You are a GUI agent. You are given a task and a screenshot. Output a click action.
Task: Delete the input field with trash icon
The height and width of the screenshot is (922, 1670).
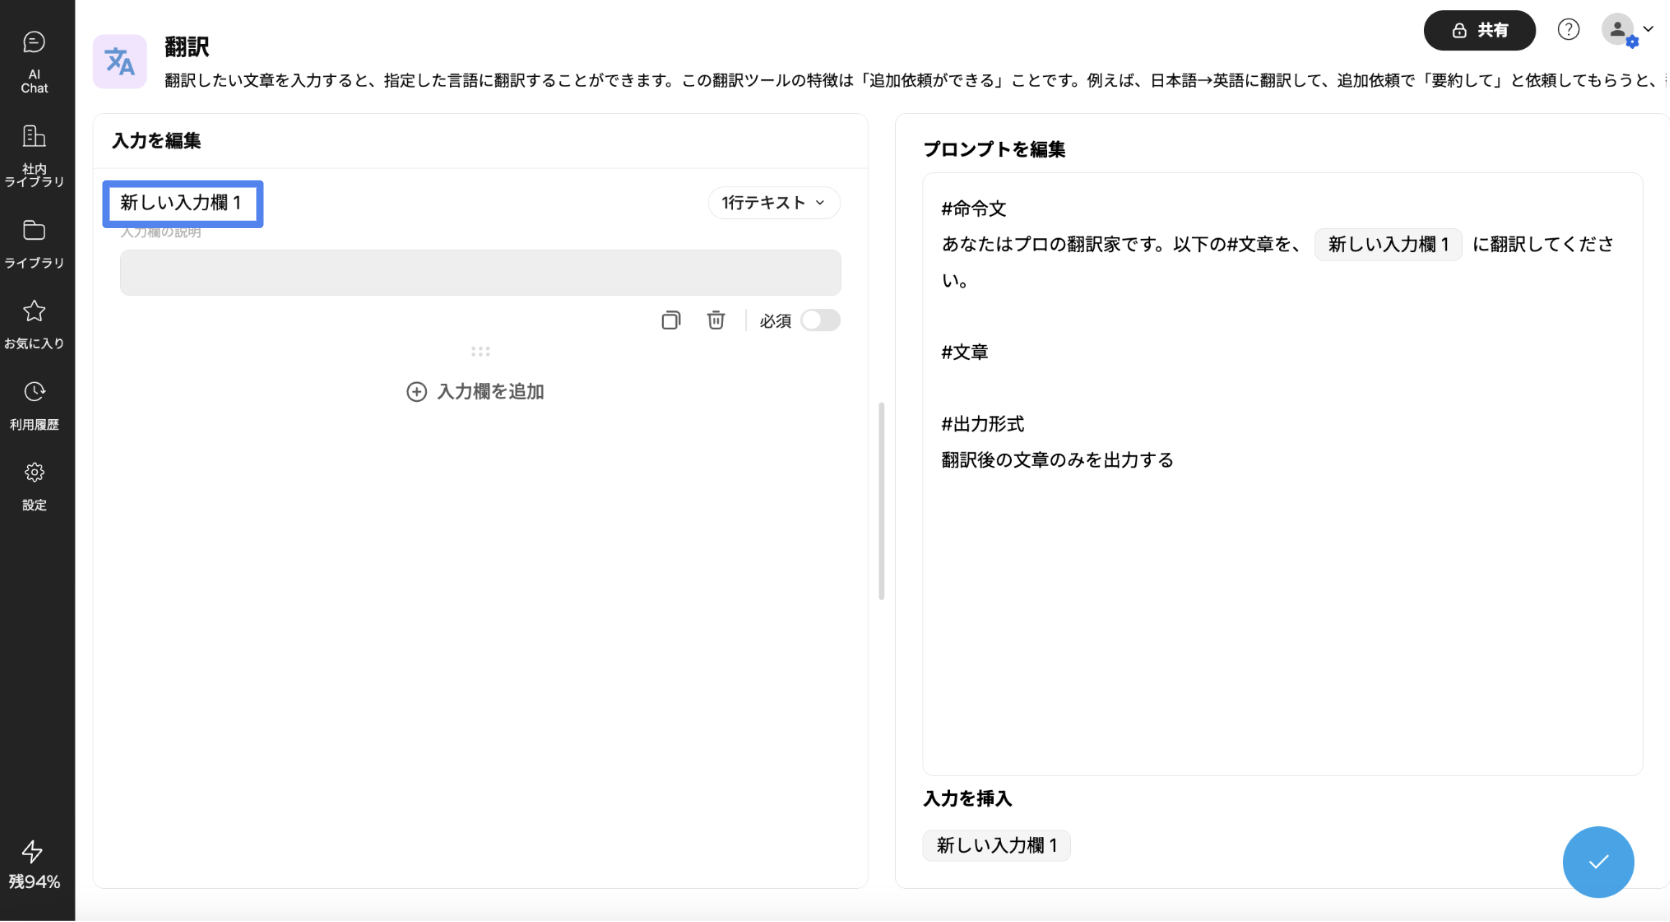716,320
